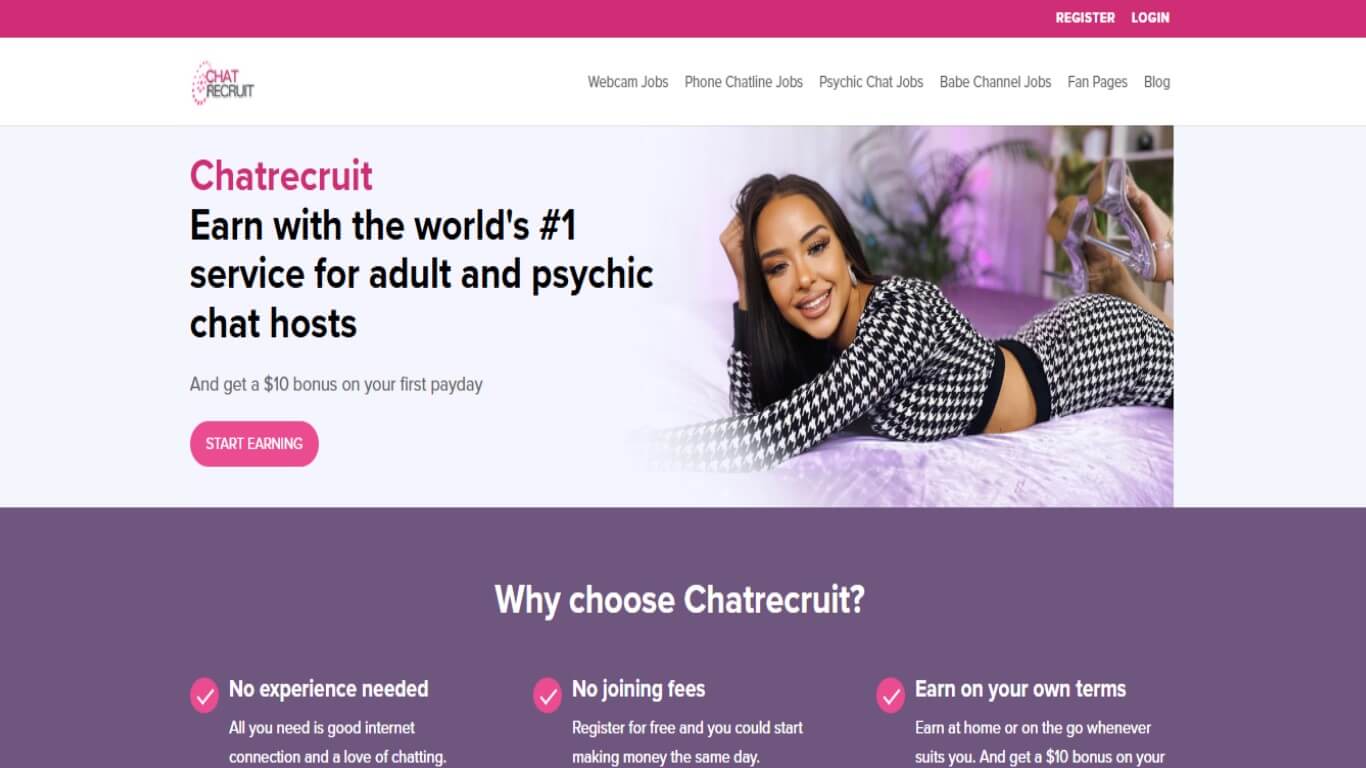Open Phone Chatline Jobs page
1366x768 pixels.
744,82
